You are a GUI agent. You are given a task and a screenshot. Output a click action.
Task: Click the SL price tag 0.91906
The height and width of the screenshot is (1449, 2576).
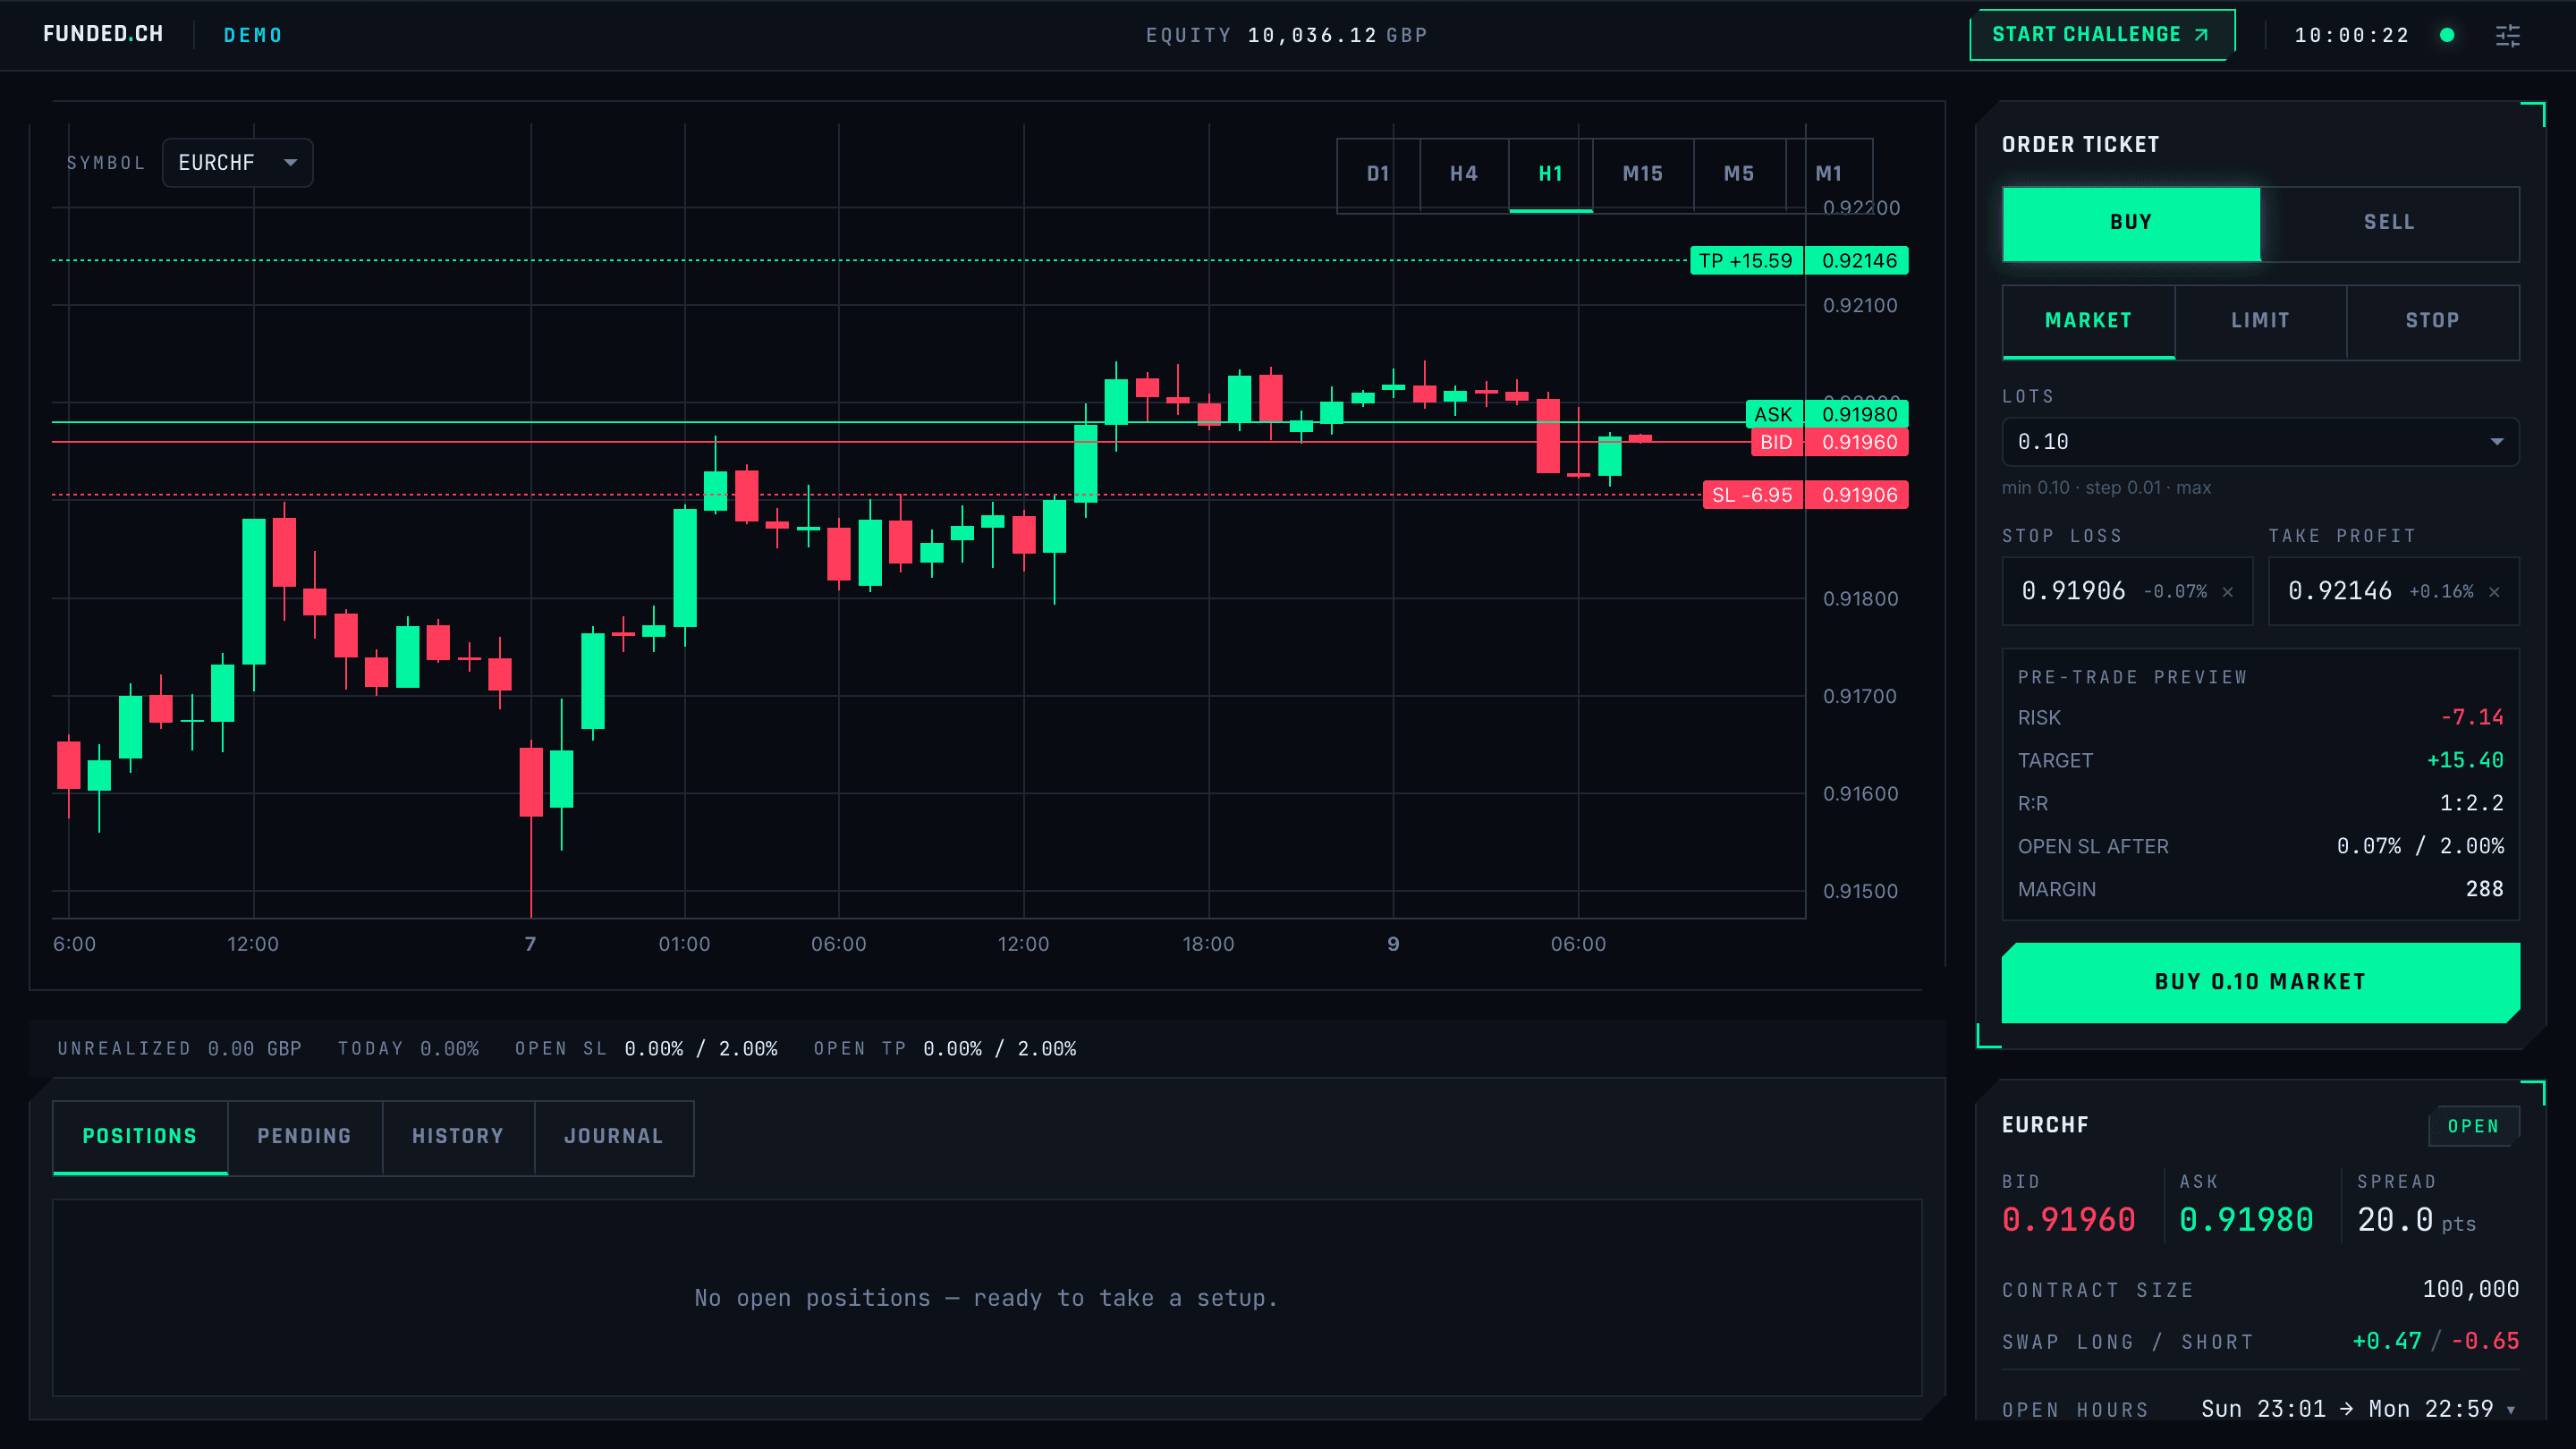click(1859, 495)
